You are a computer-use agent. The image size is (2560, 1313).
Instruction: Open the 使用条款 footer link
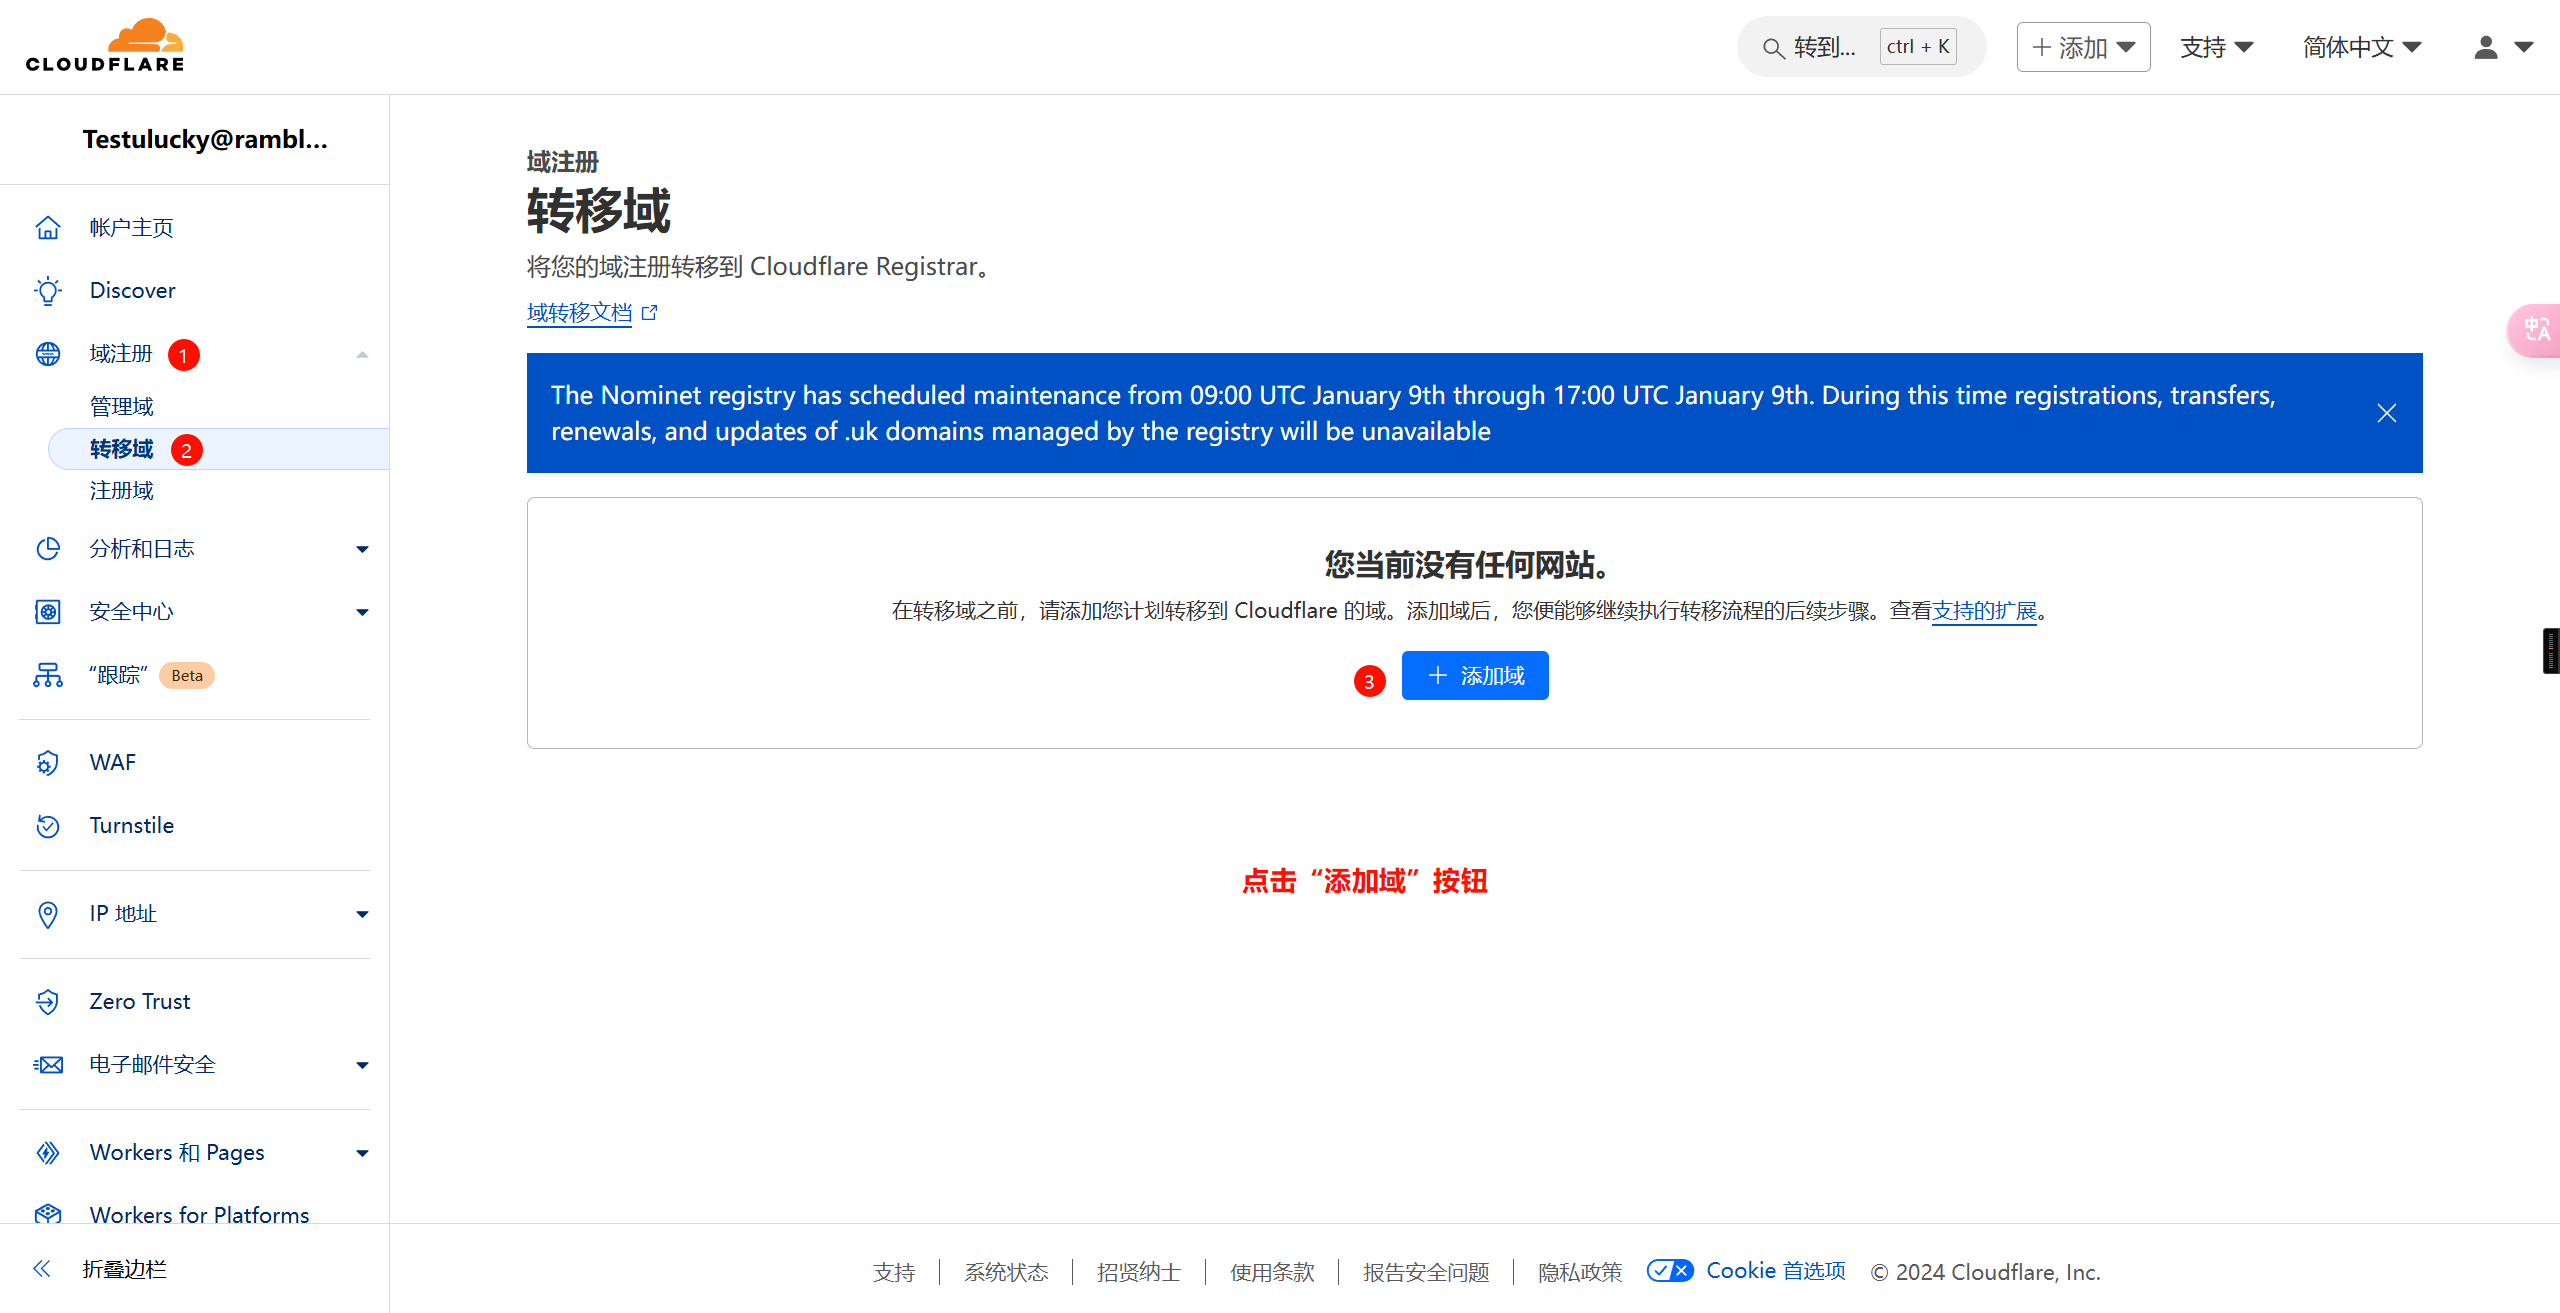1272,1272
